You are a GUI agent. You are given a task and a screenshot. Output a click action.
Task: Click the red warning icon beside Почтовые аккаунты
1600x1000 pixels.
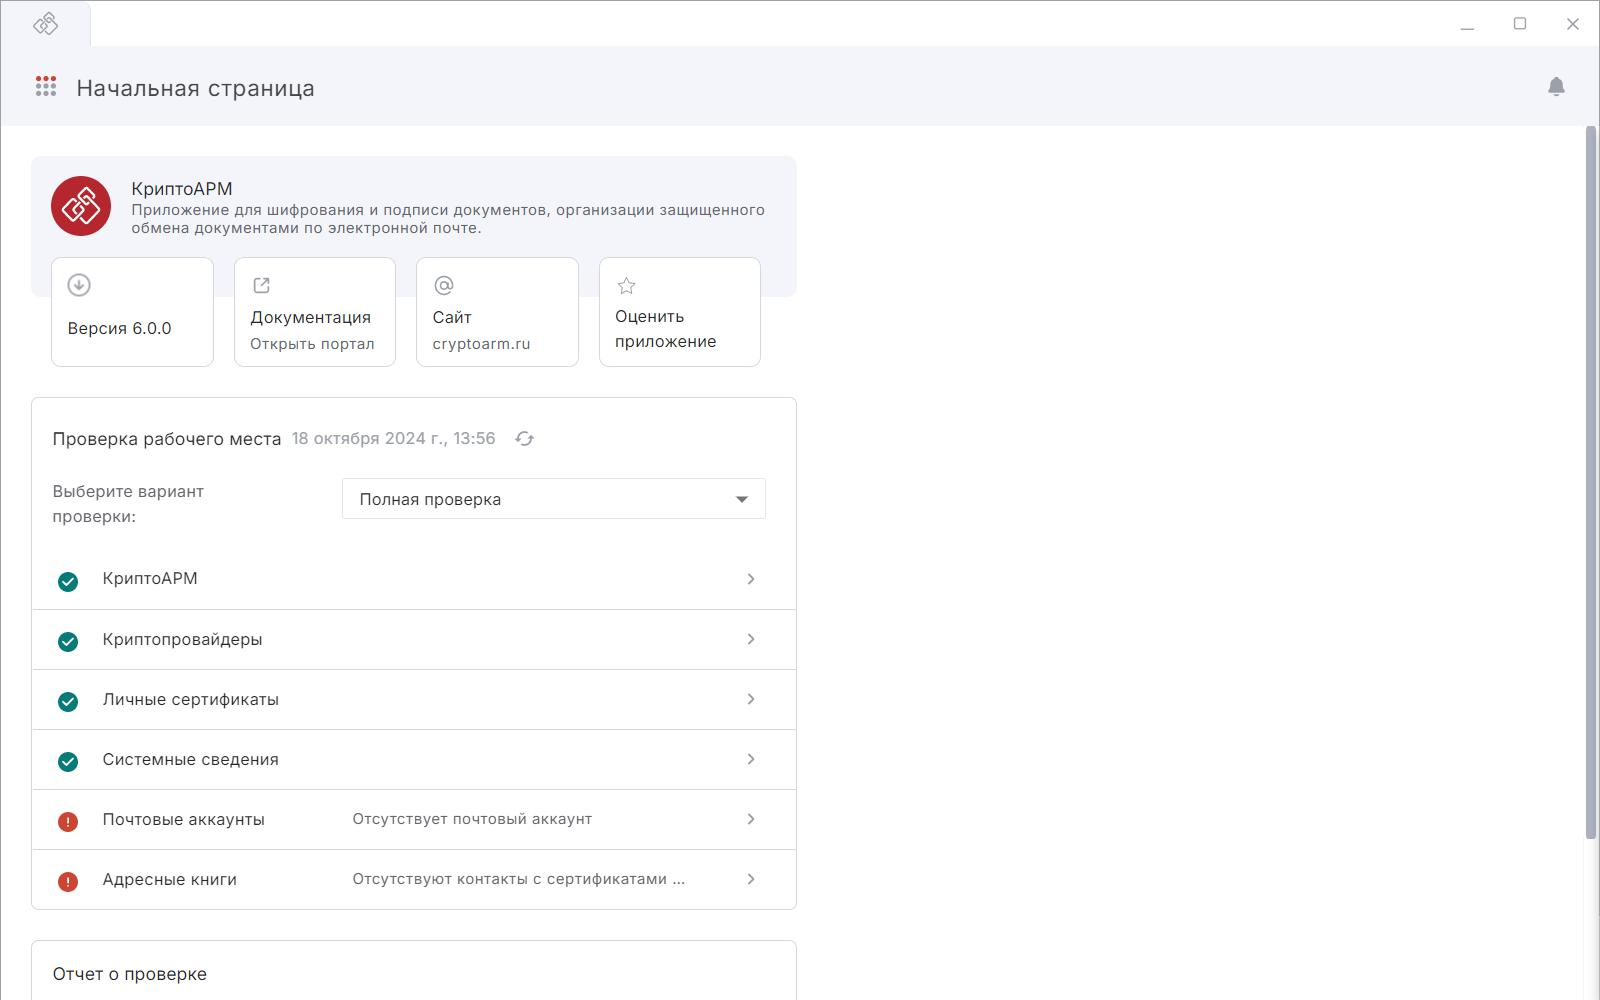(x=68, y=822)
